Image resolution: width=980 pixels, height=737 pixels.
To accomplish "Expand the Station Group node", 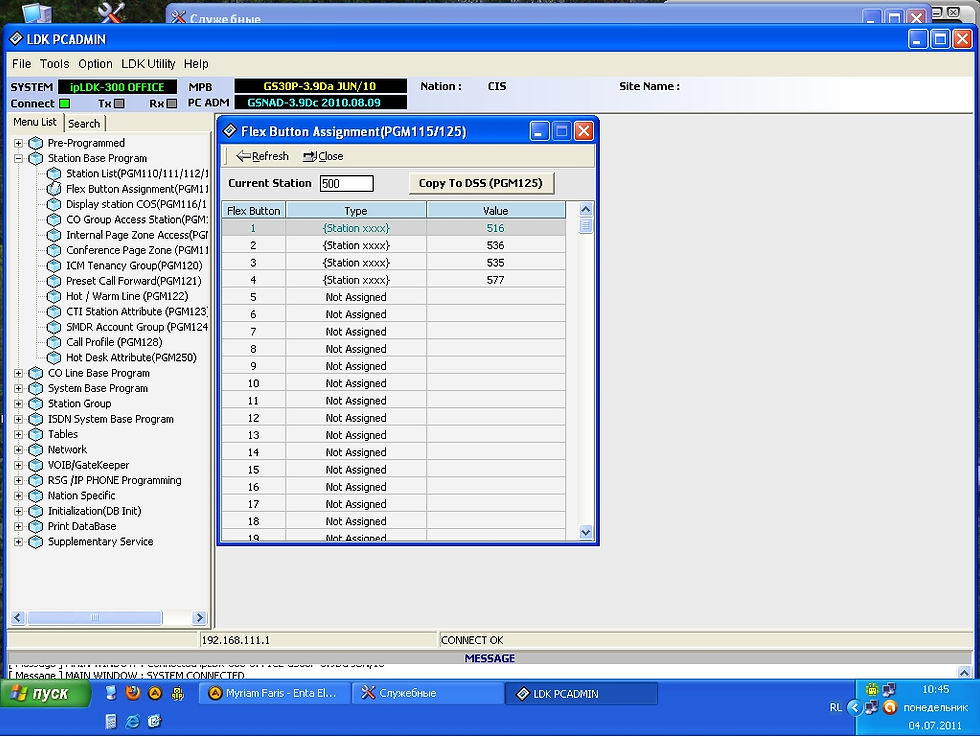I will click(18, 404).
